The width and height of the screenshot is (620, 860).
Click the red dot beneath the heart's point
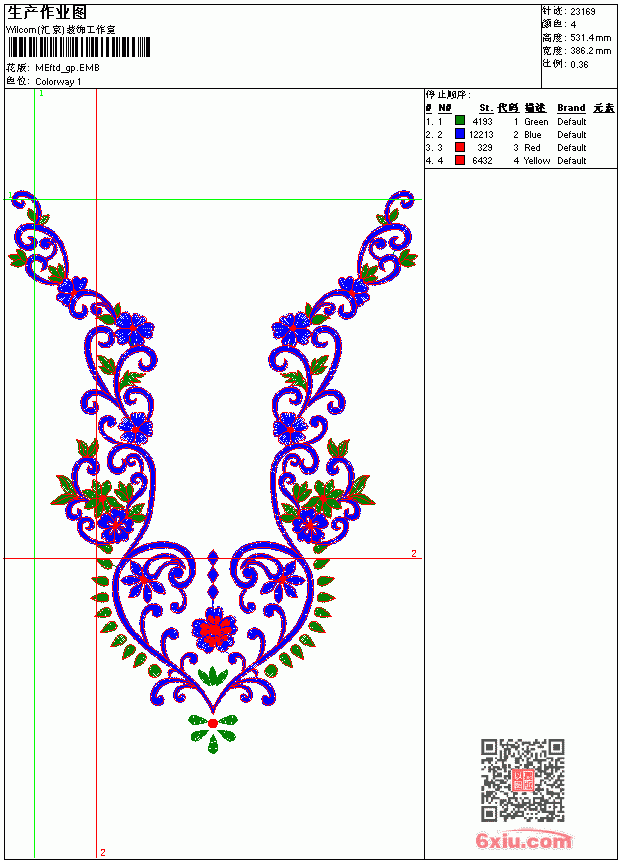(x=213, y=723)
